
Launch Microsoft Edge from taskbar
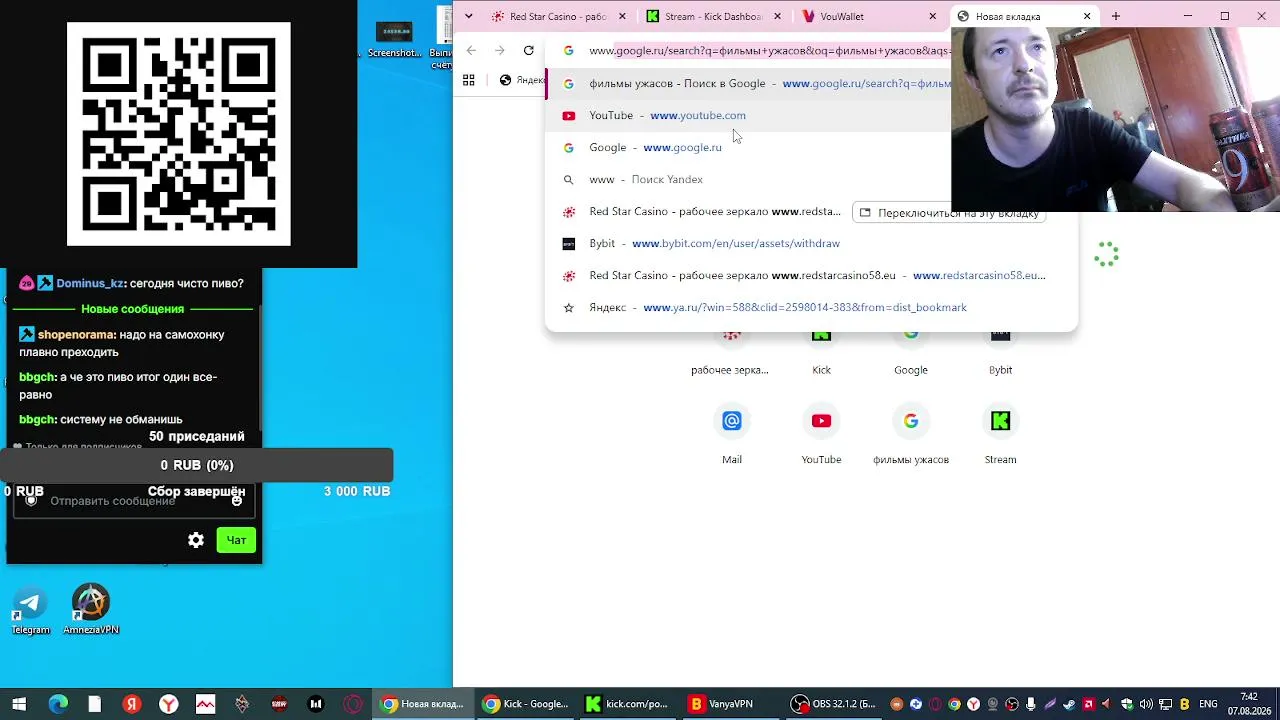pos(58,704)
